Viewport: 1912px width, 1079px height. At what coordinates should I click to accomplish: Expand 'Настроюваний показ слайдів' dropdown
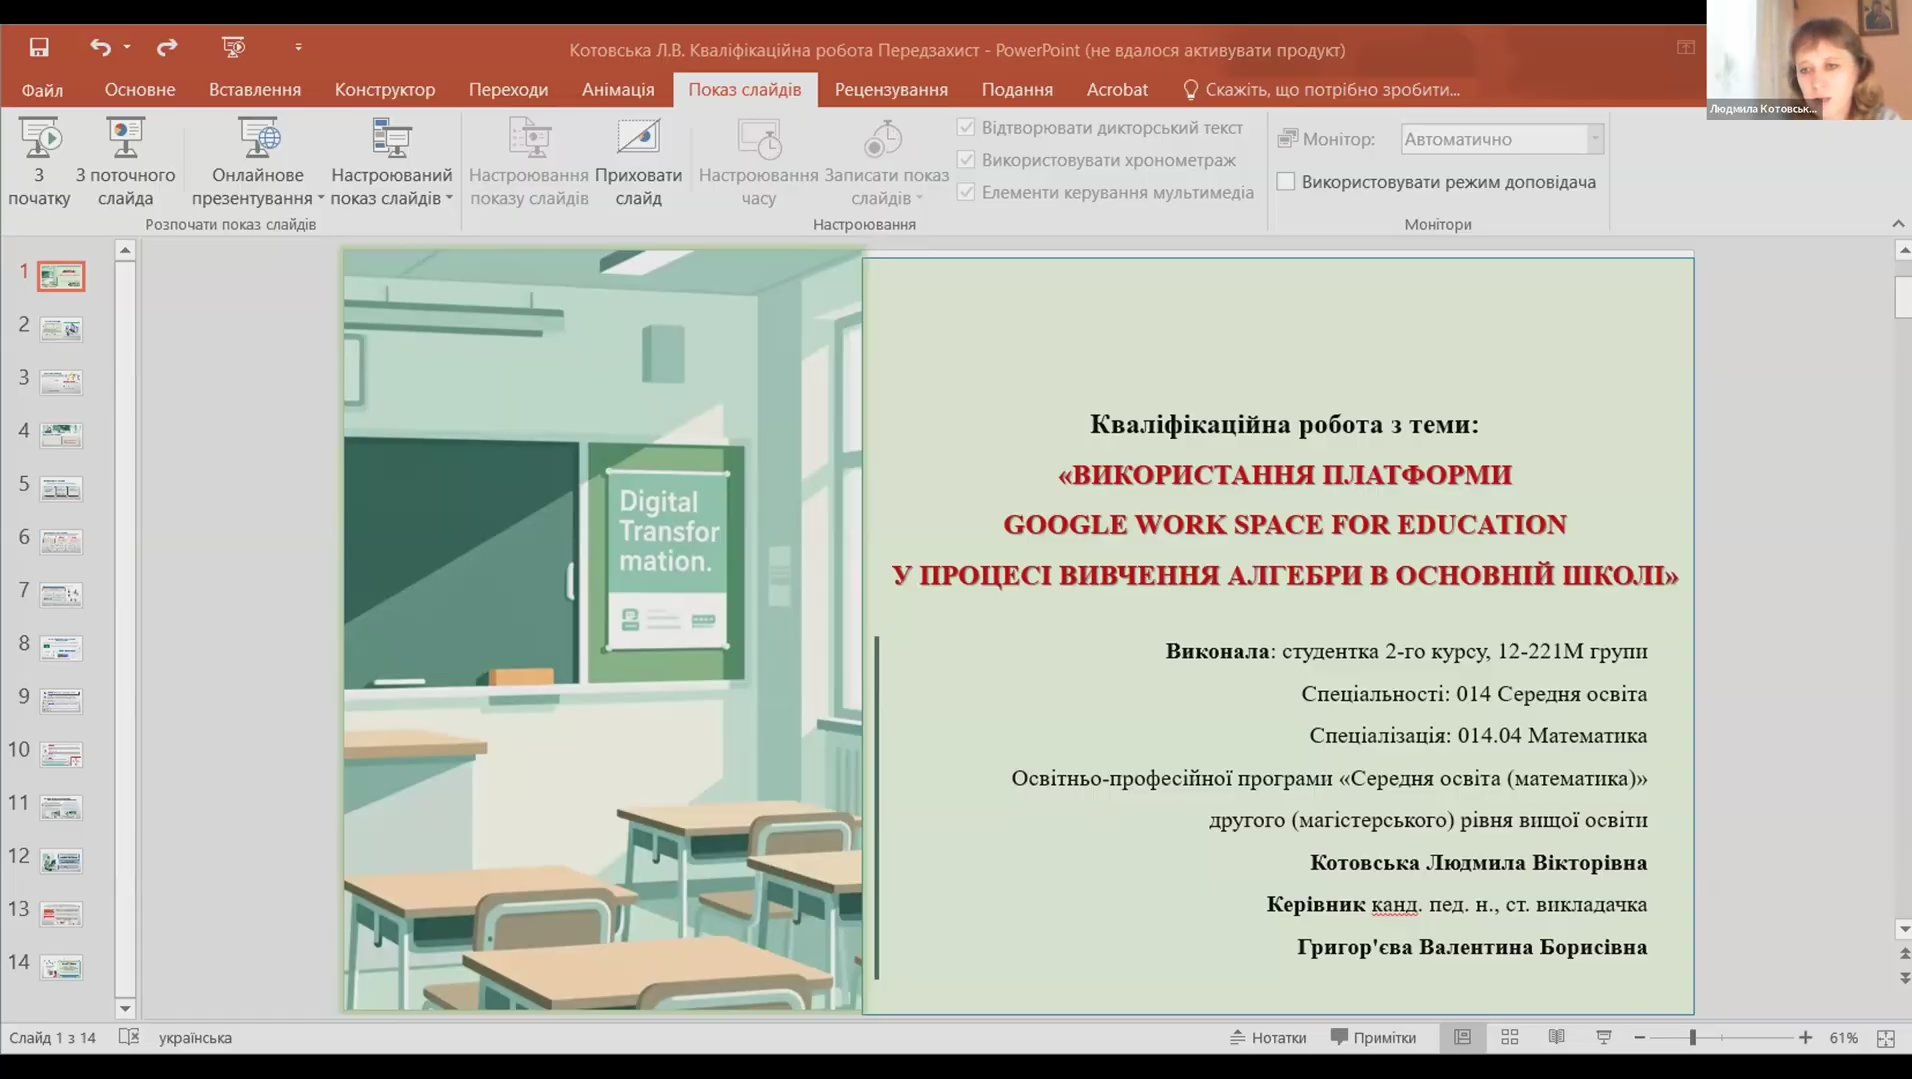click(x=449, y=198)
